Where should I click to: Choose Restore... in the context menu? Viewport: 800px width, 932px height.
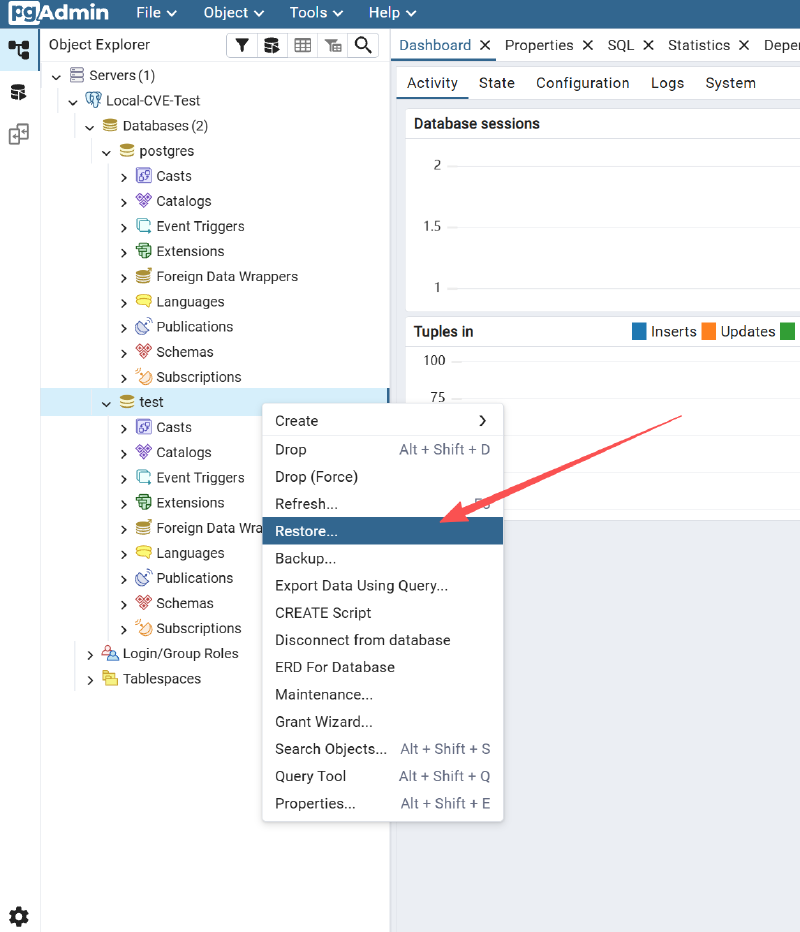383,531
